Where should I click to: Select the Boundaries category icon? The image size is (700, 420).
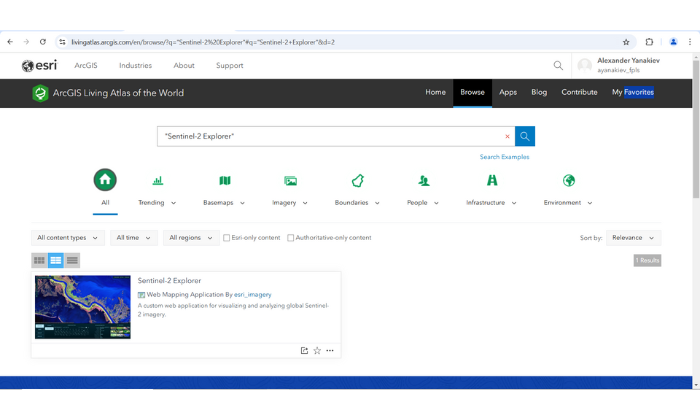[358, 180]
